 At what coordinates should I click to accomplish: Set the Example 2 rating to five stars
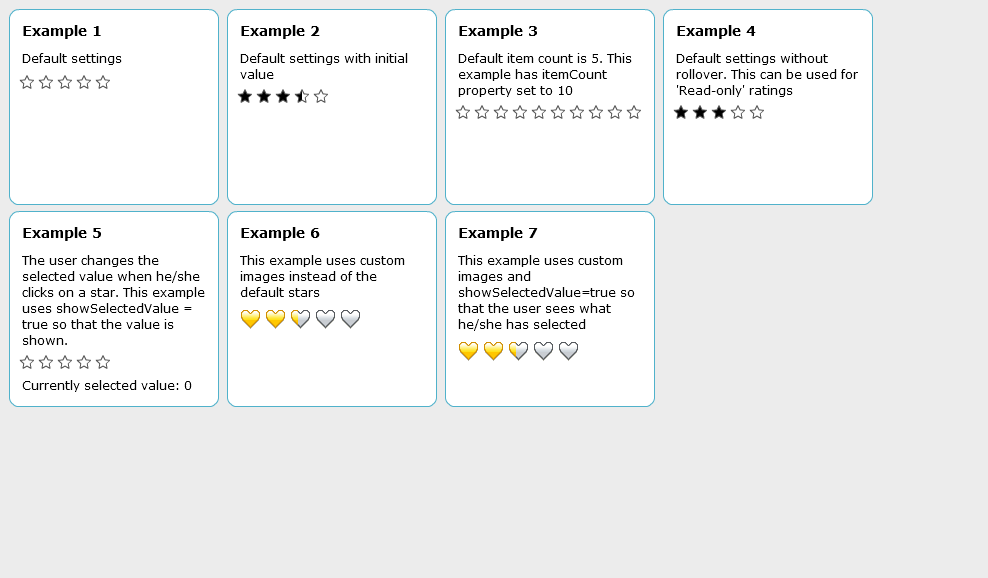click(x=321, y=96)
